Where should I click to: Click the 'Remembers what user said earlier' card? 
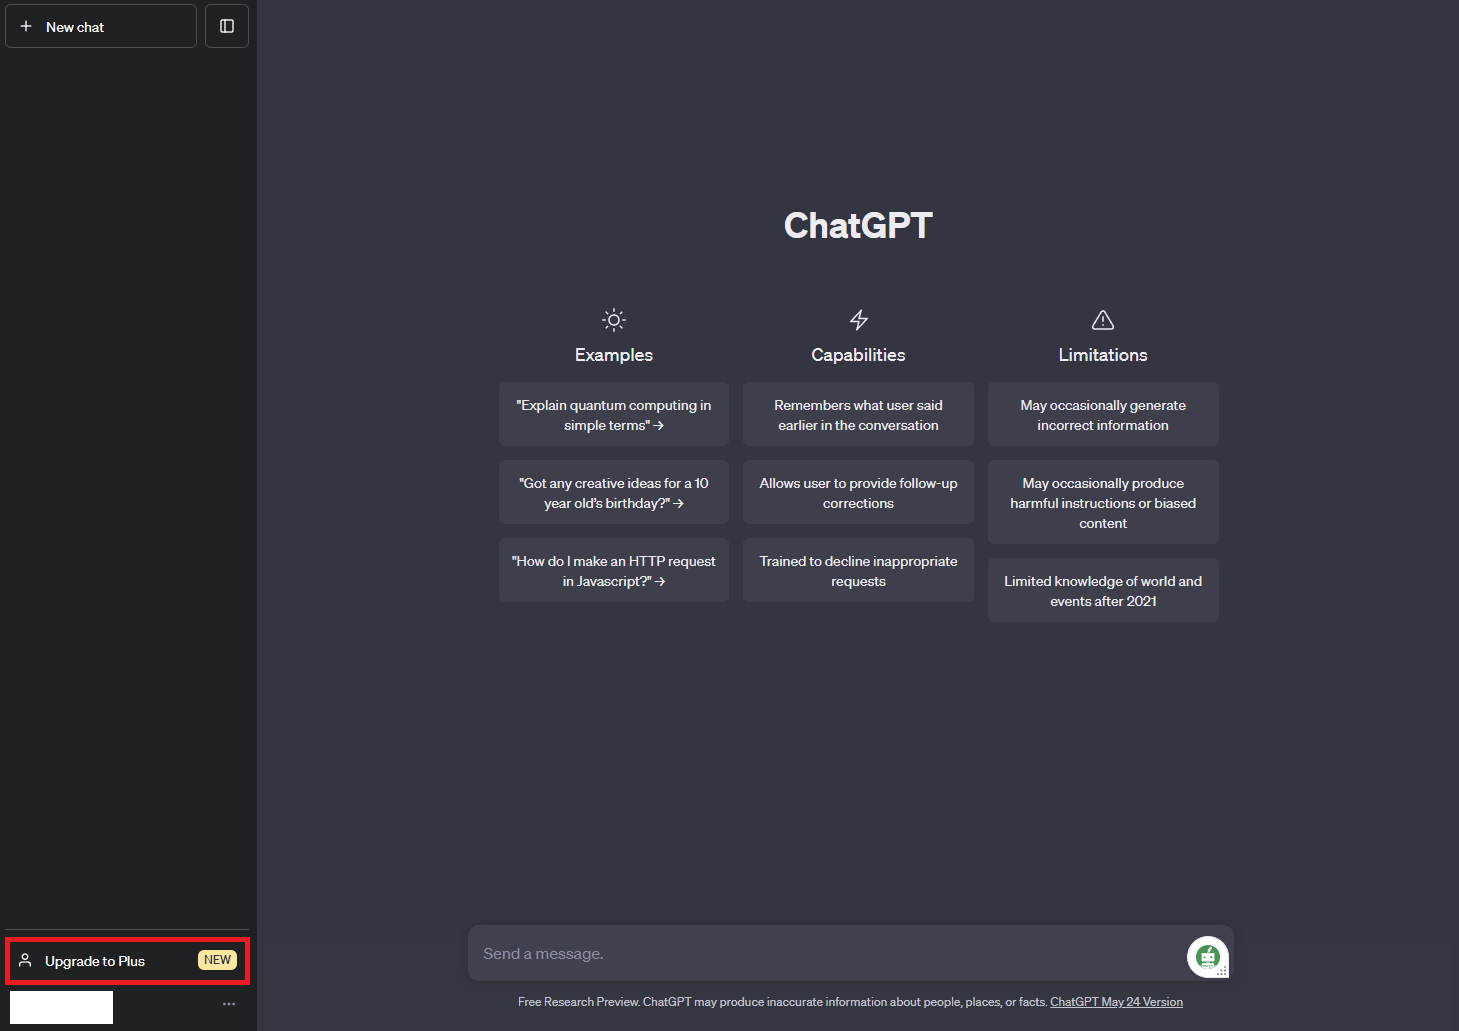coord(858,414)
